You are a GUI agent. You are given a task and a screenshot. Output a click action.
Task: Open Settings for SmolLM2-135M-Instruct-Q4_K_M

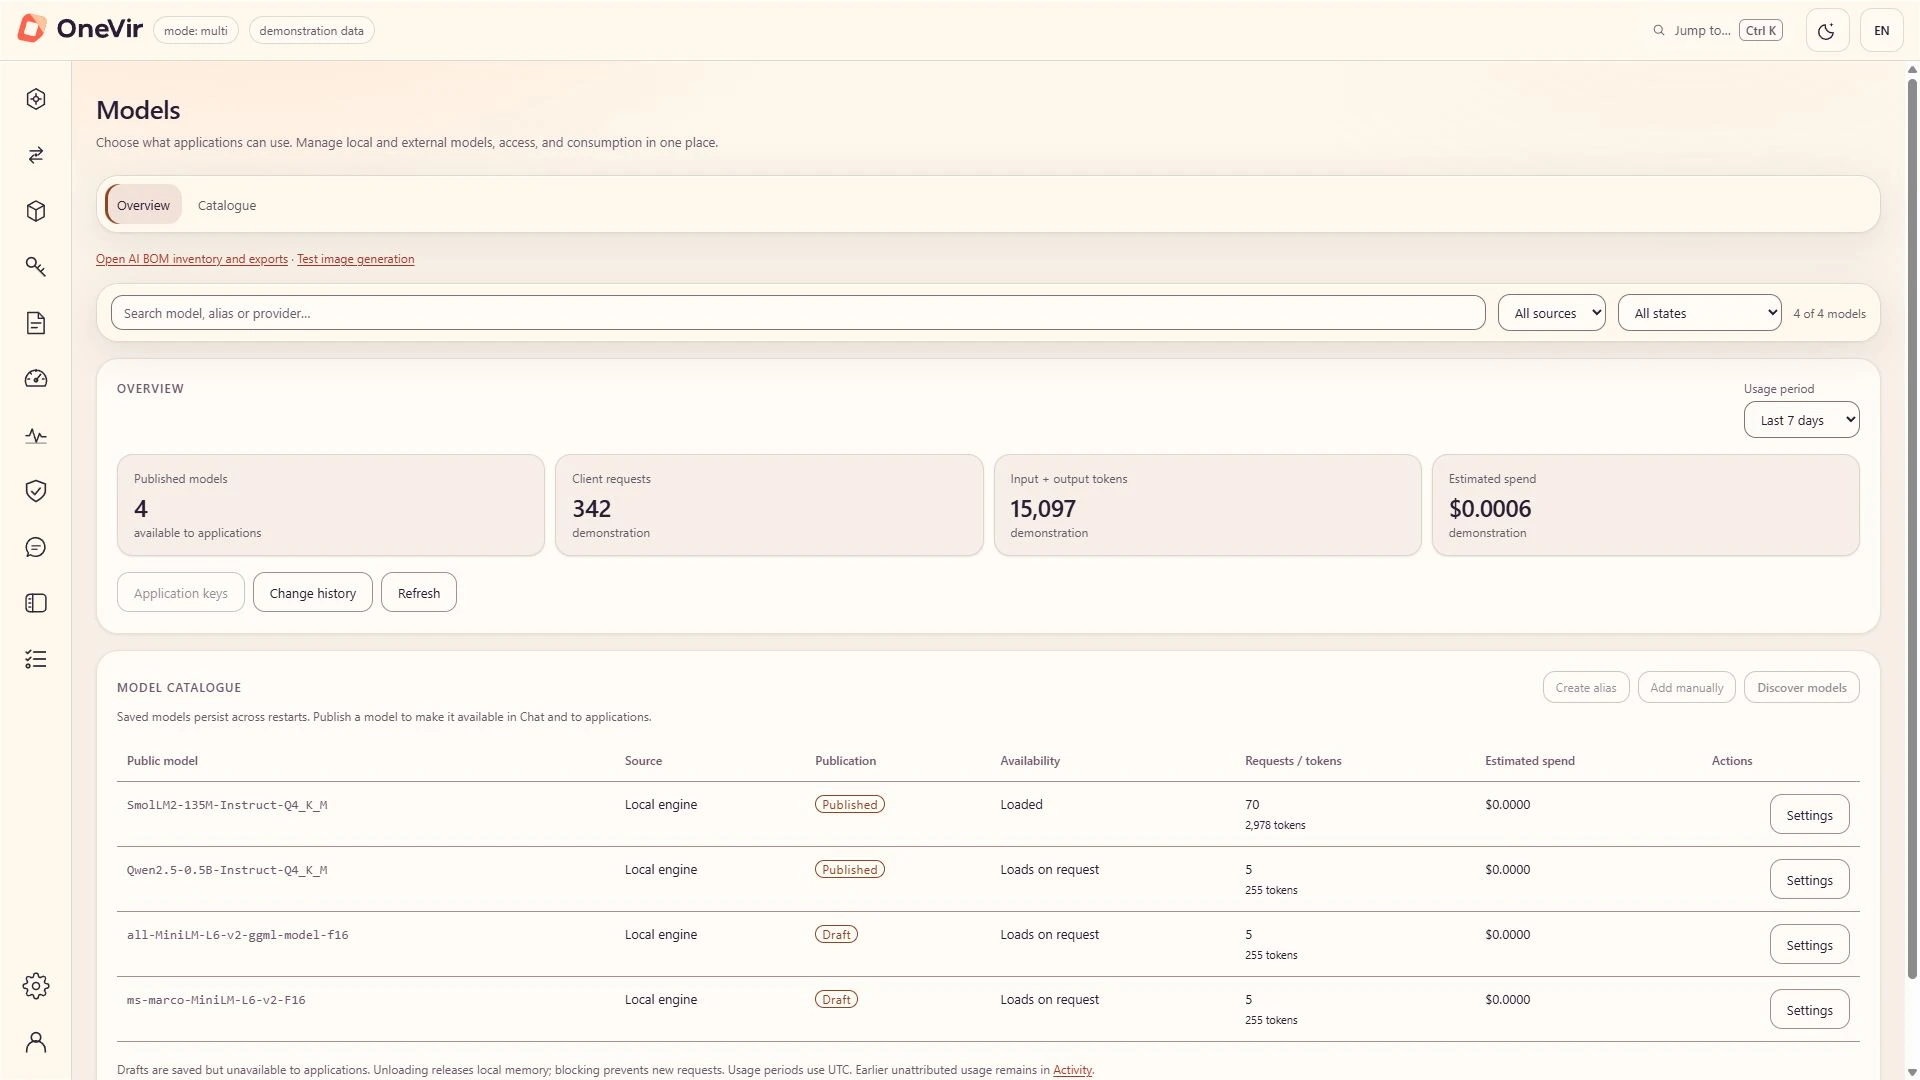[1810, 815]
